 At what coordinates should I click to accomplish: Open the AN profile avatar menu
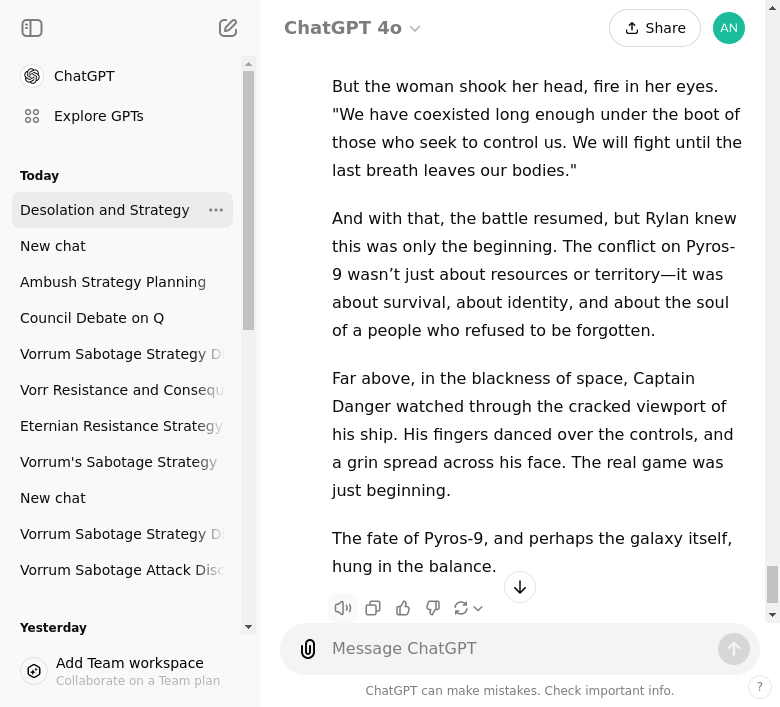(729, 28)
